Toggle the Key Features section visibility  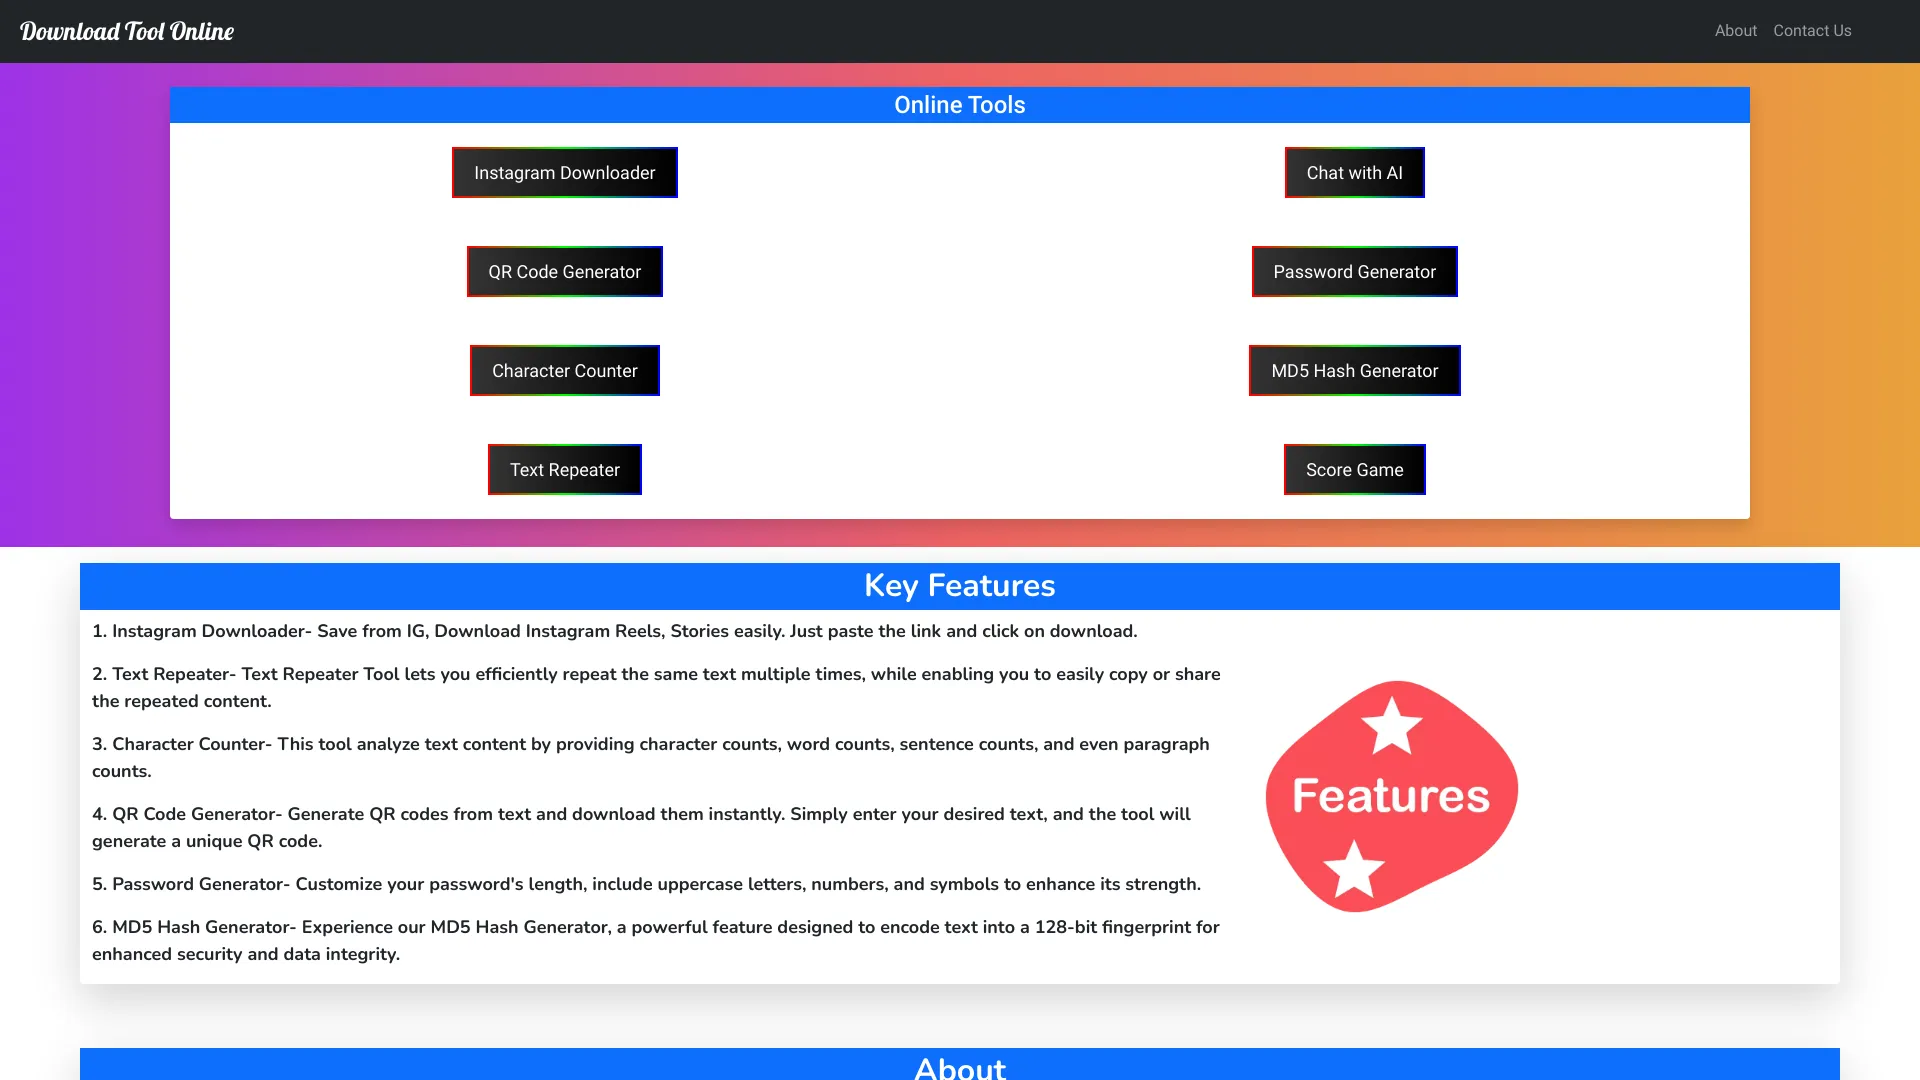[x=957, y=585]
